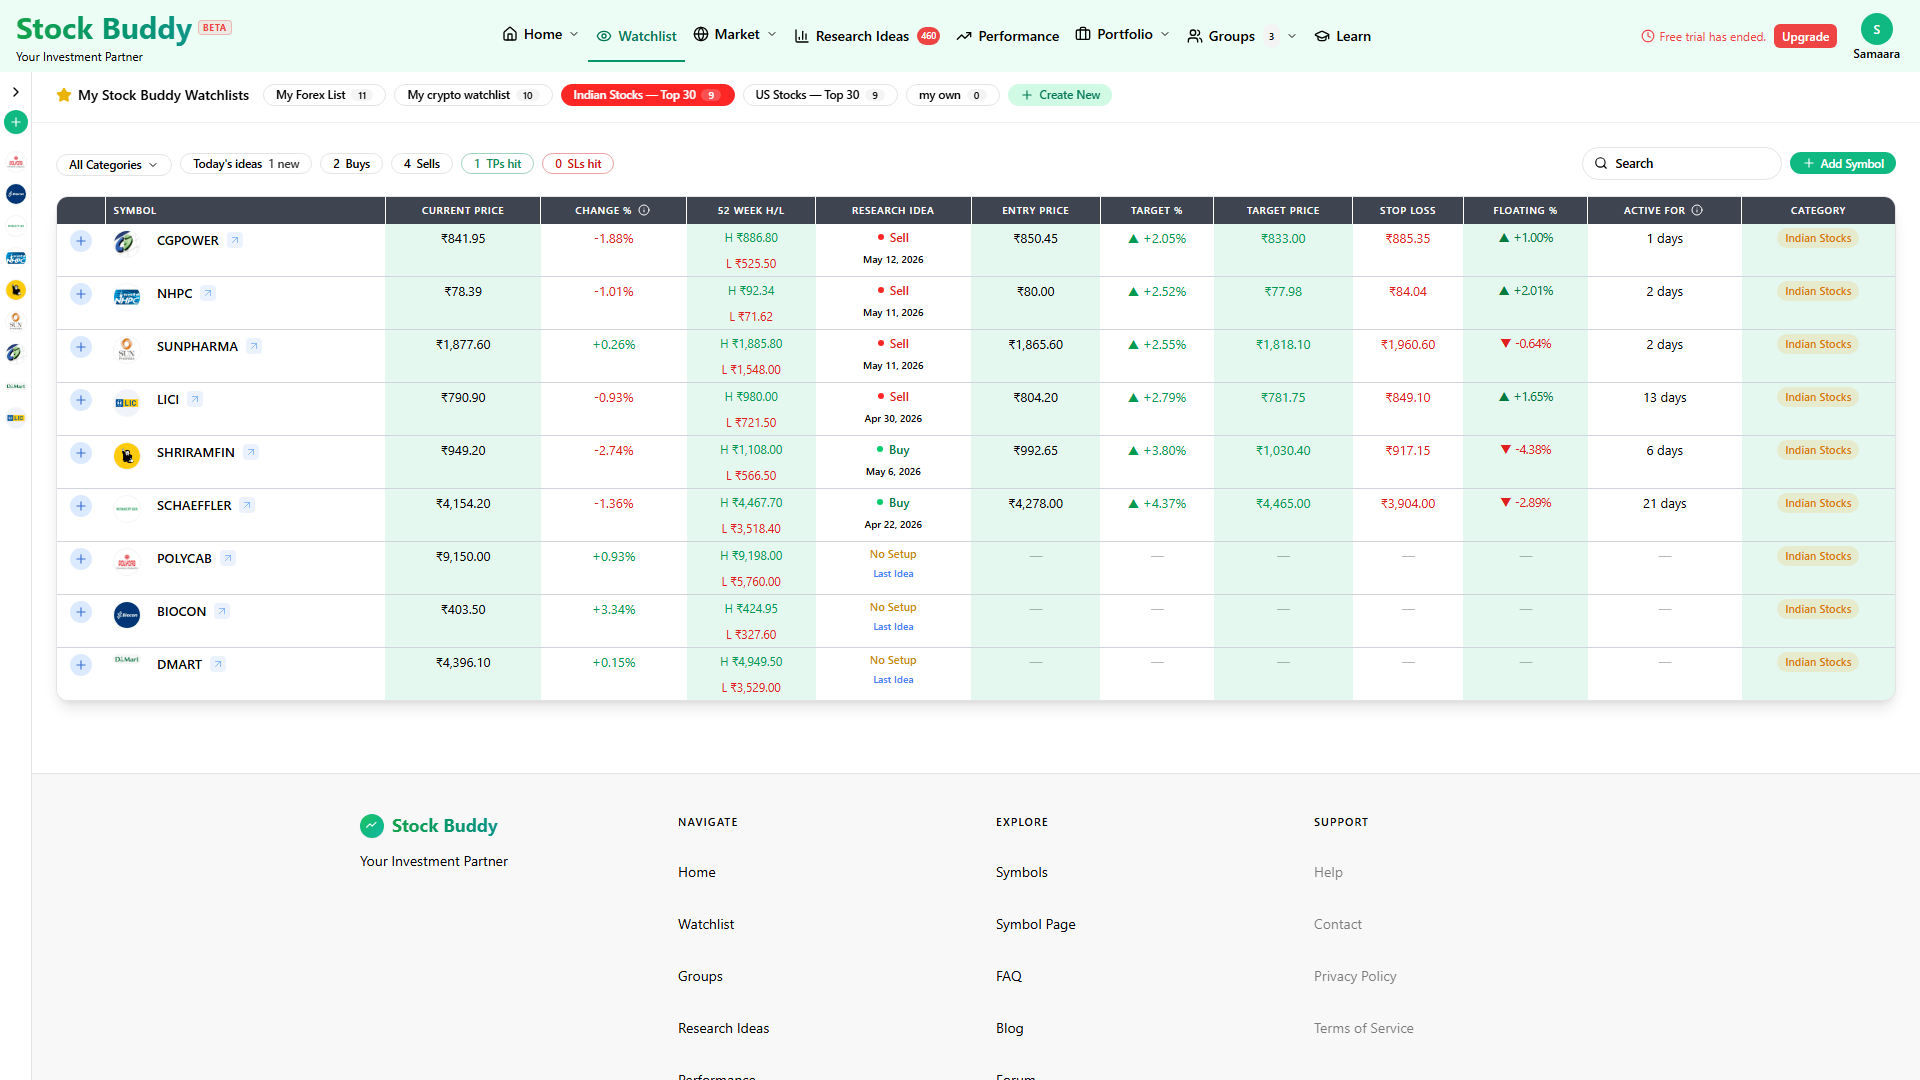The height and width of the screenshot is (1080, 1920).
Task: Click the CGPOWER company logo in table
Action: [126, 242]
